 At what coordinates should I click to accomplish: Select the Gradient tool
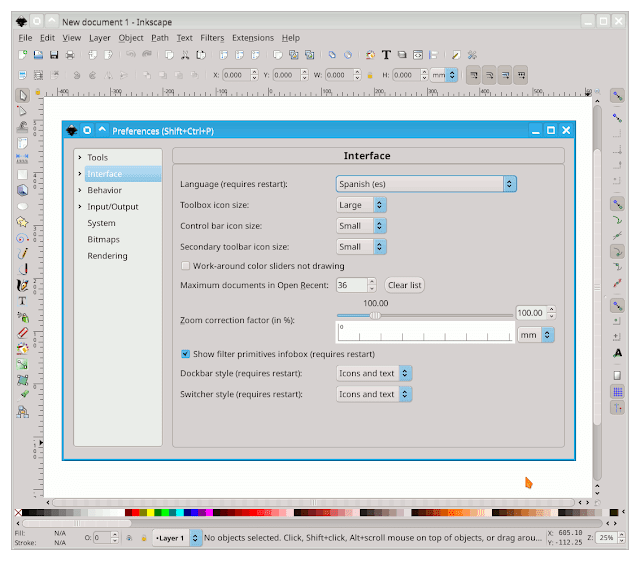pos(22,364)
